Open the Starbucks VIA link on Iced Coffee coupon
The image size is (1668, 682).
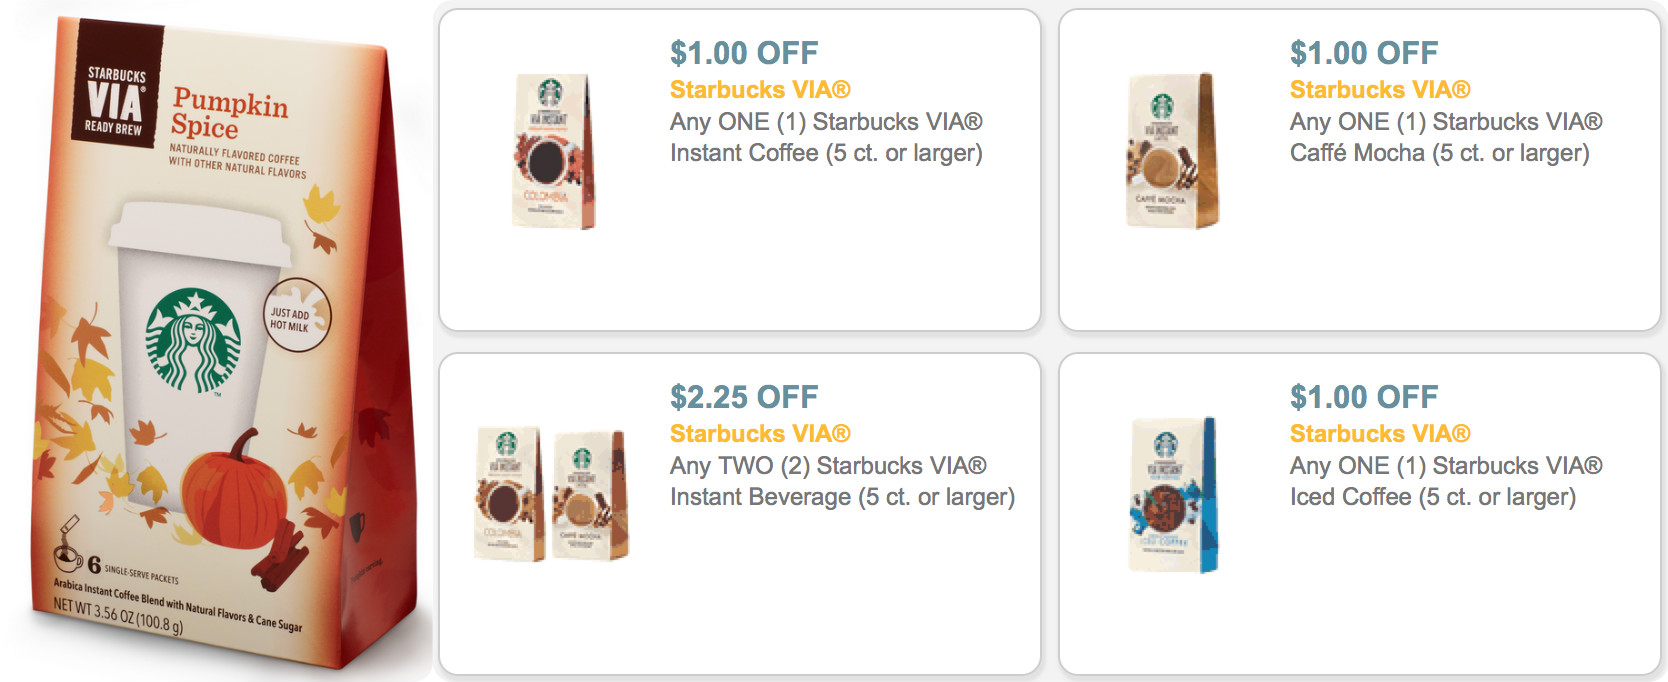(x=1380, y=433)
